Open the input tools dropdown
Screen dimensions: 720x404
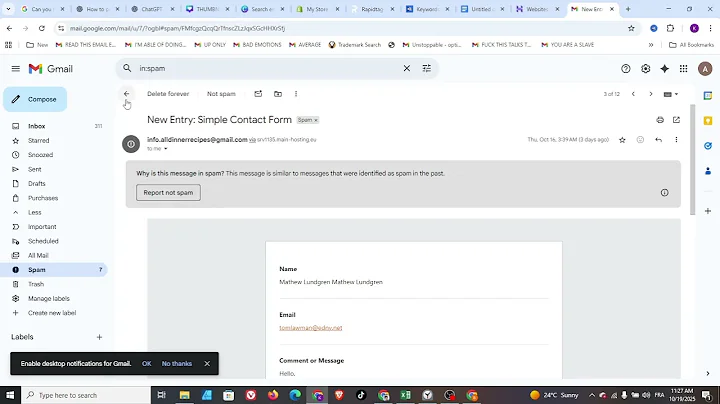coord(671,94)
